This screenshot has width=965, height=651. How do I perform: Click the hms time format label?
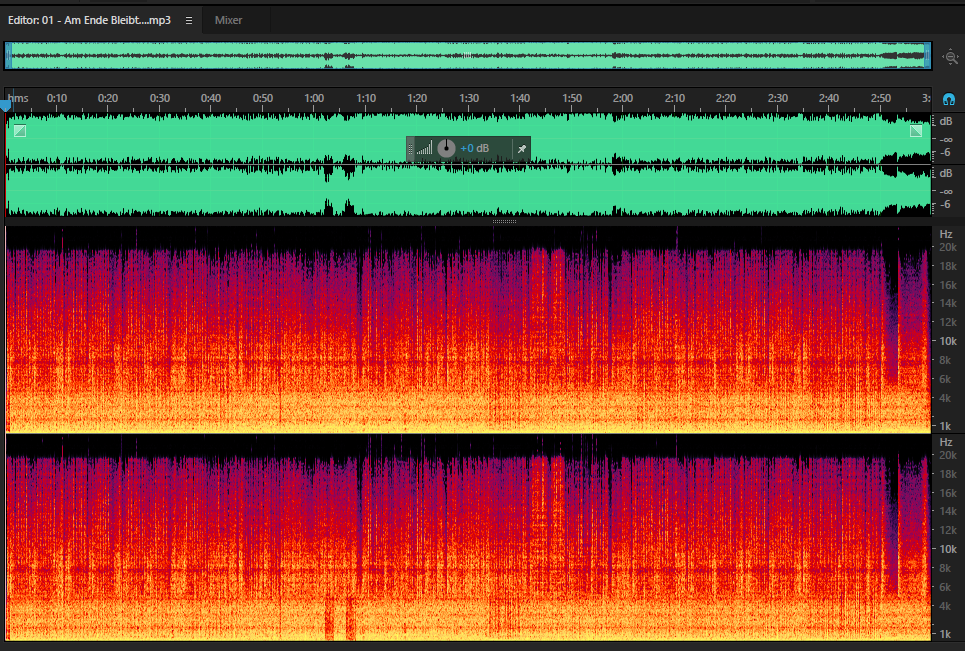pyautogui.click(x=18, y=98)
